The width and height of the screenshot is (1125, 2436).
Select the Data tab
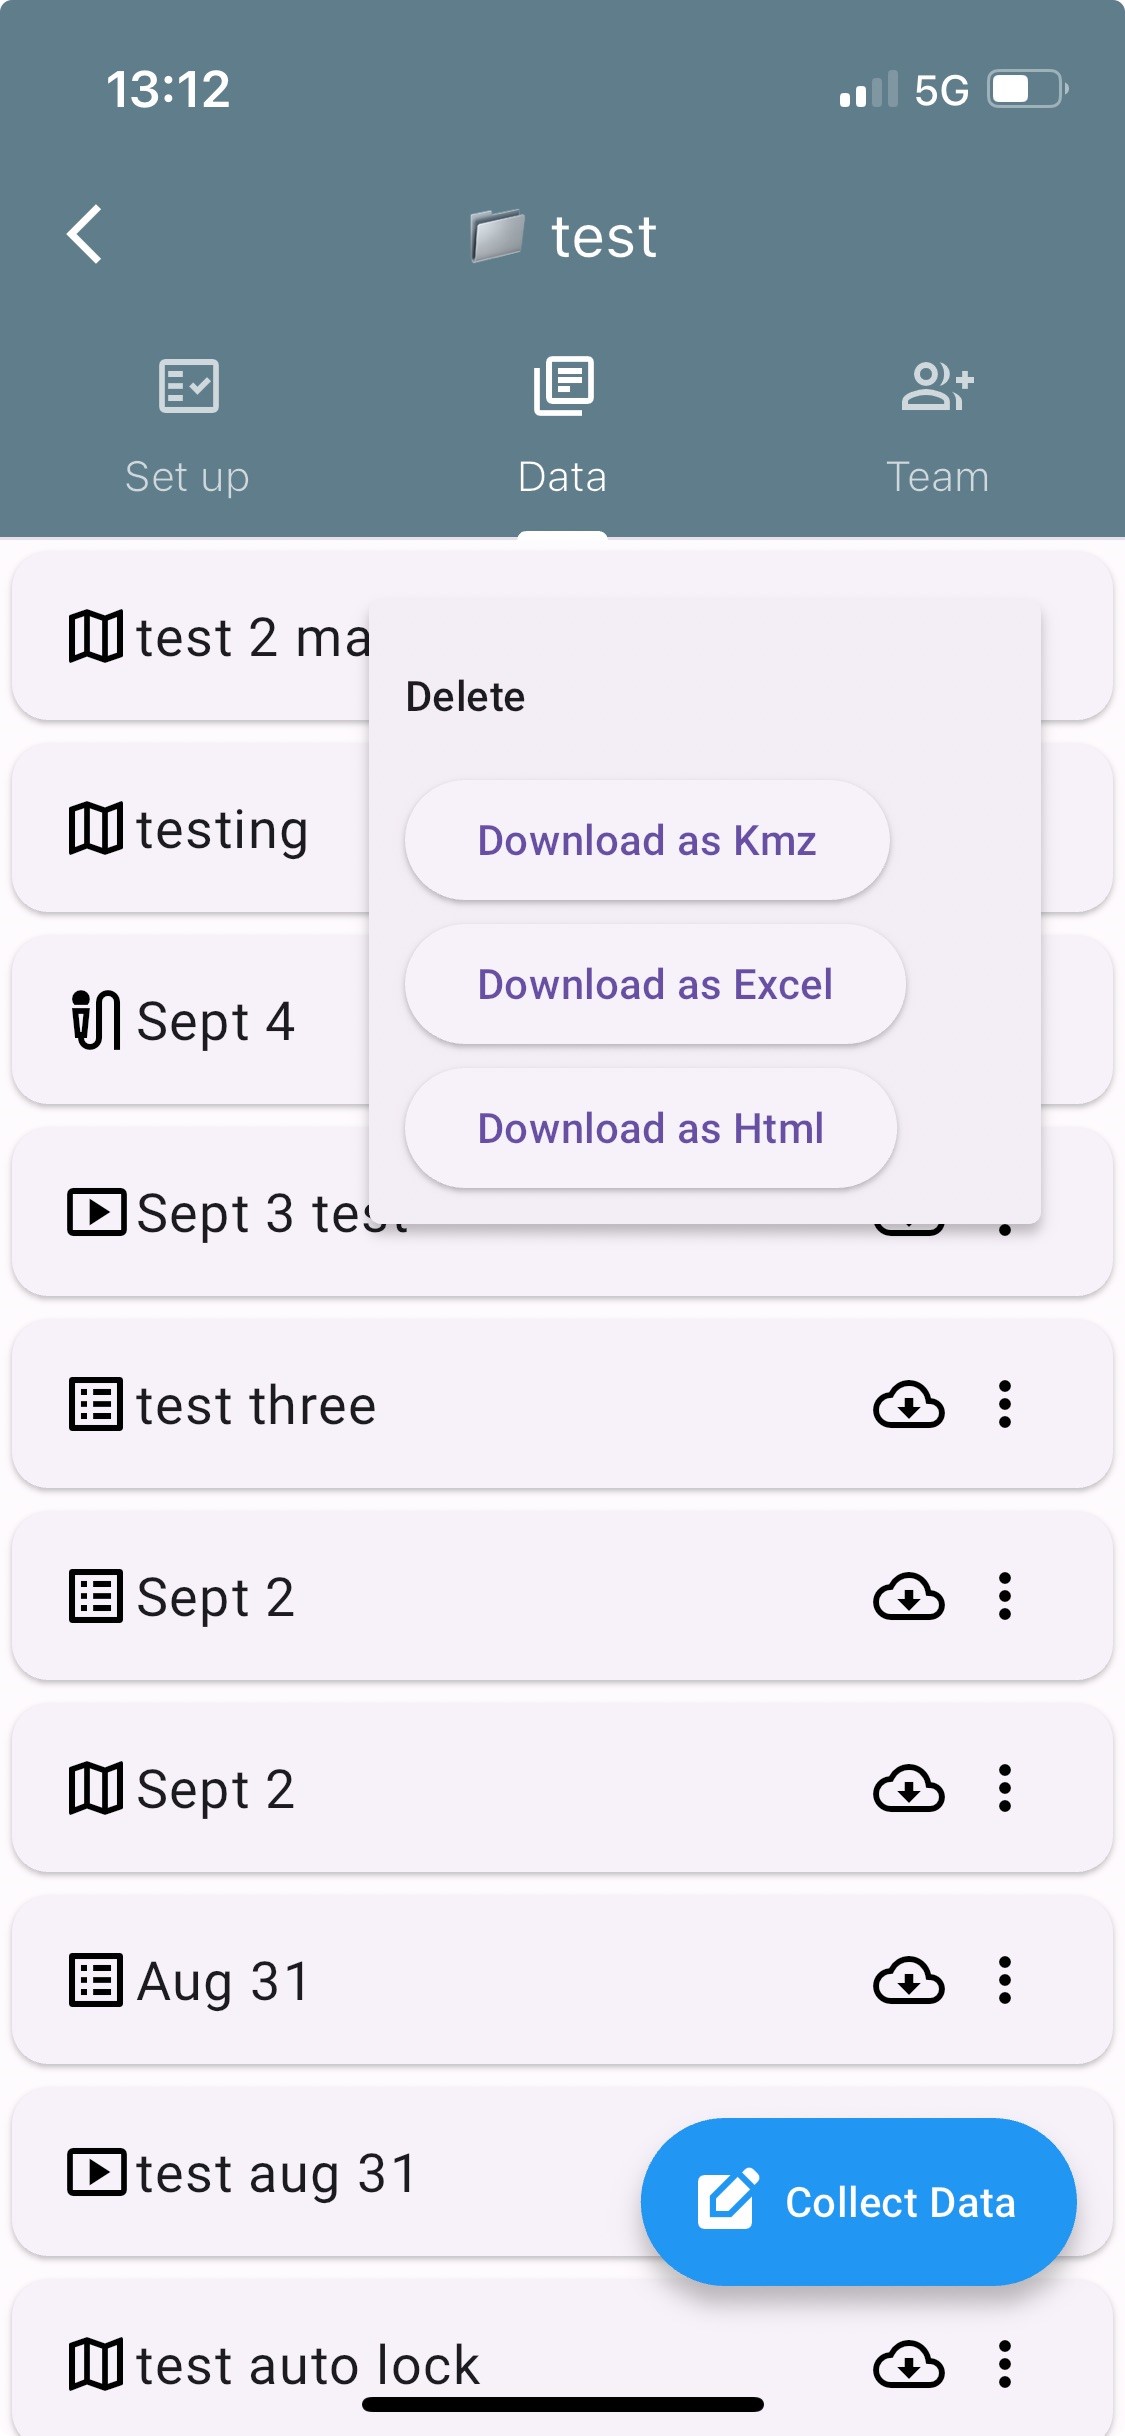click(x=562, y=426)
